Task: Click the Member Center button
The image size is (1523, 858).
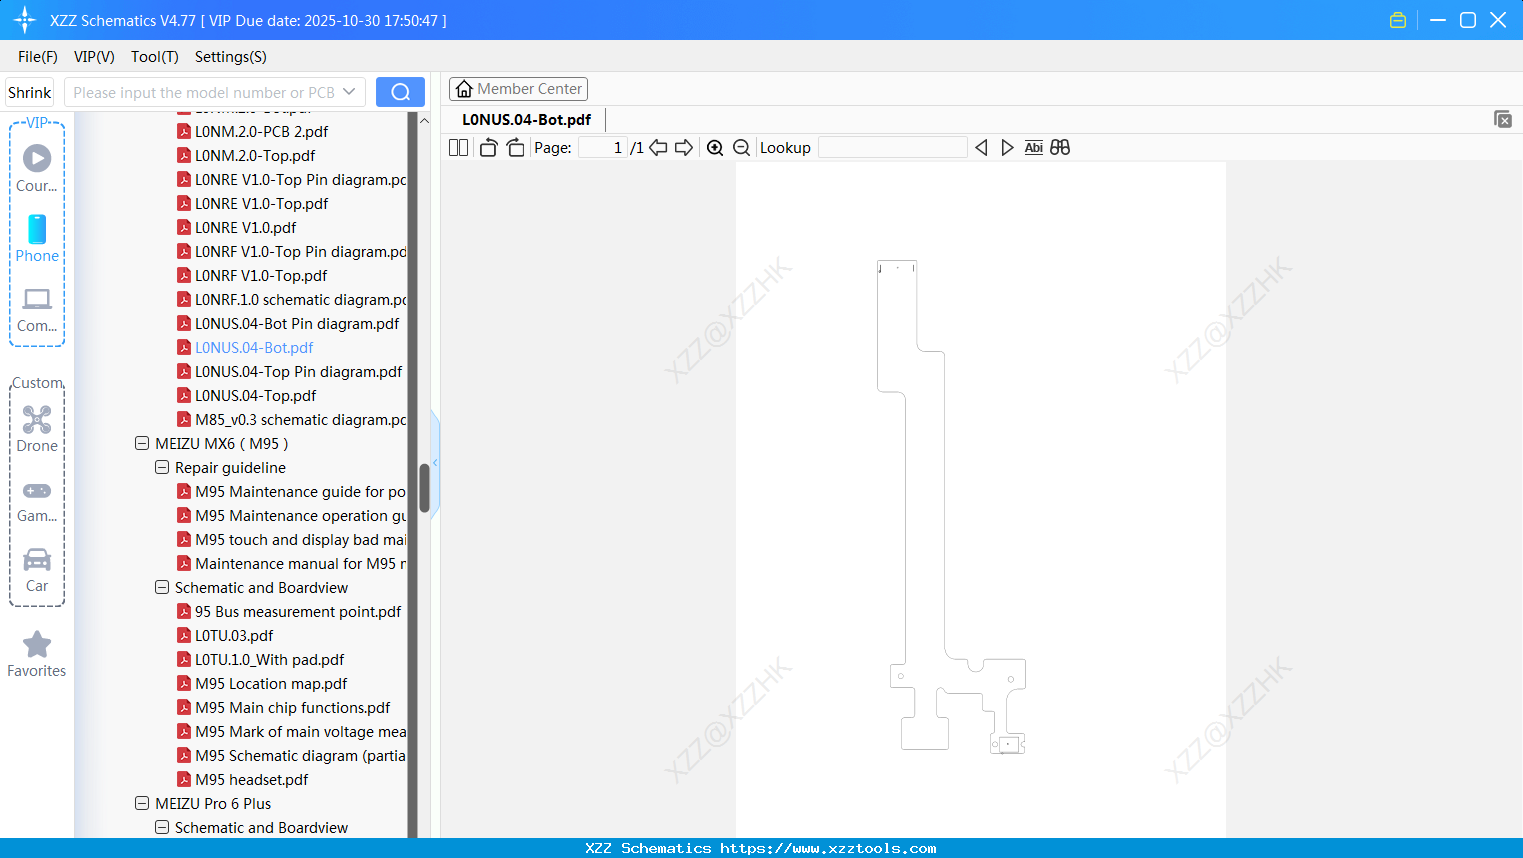Action: pos(518,88)
